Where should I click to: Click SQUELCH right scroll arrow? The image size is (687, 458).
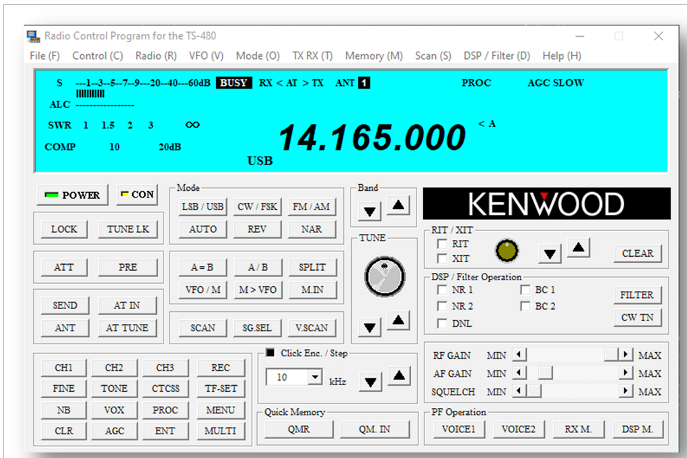(626, 391)
